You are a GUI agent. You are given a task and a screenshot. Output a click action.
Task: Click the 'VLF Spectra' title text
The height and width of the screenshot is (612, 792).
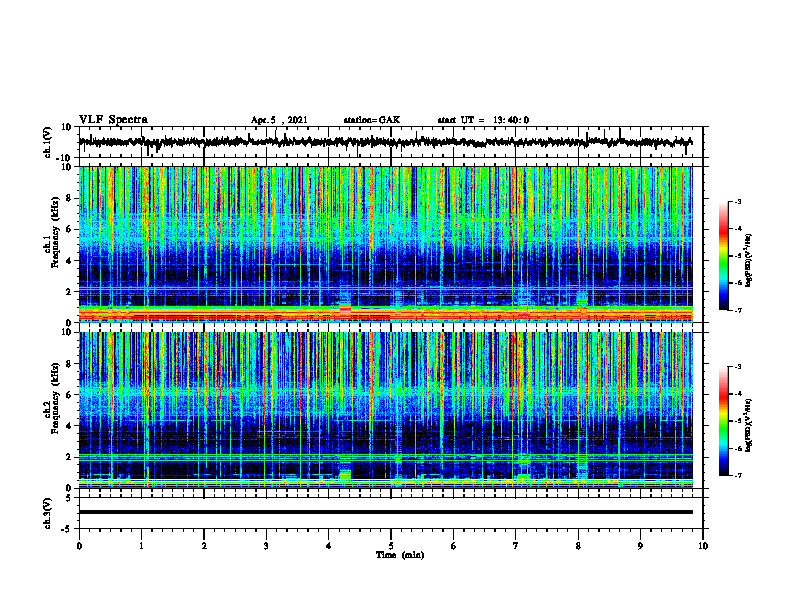coord(113,120)
